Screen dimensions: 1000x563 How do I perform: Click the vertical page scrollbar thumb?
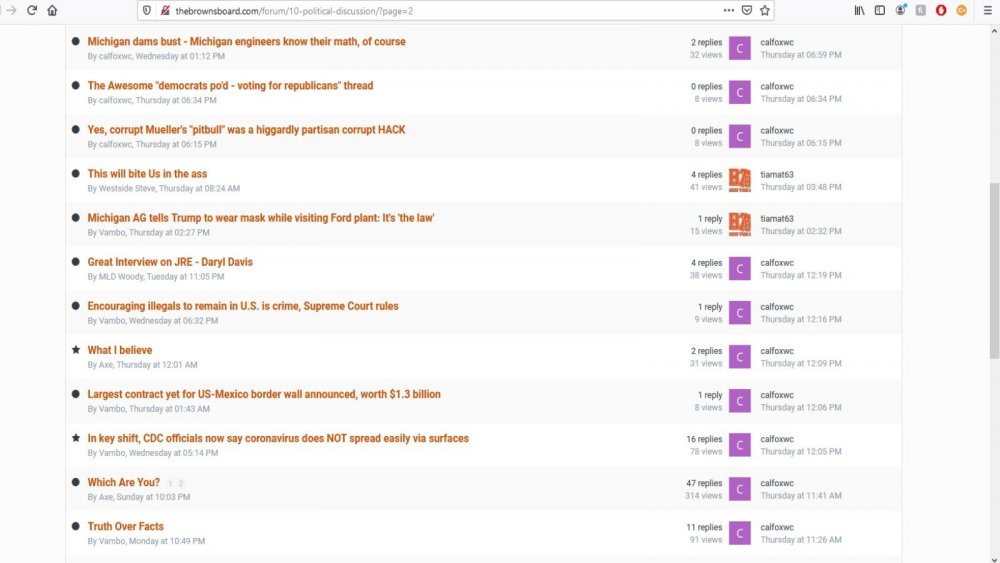(994, 270)
